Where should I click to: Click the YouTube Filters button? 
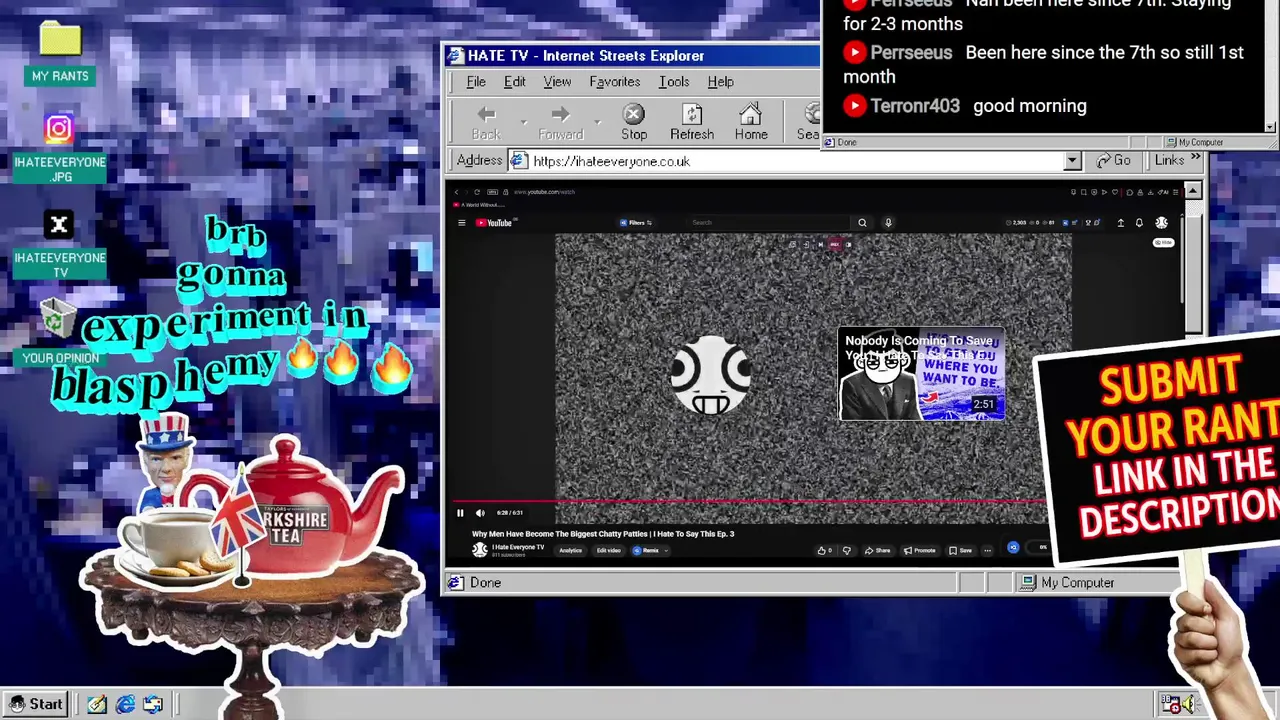[x=635, y=223]
